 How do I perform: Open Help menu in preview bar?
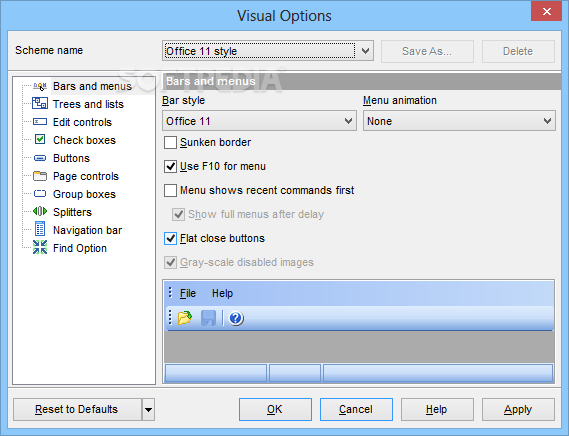[x=222, y=293]
